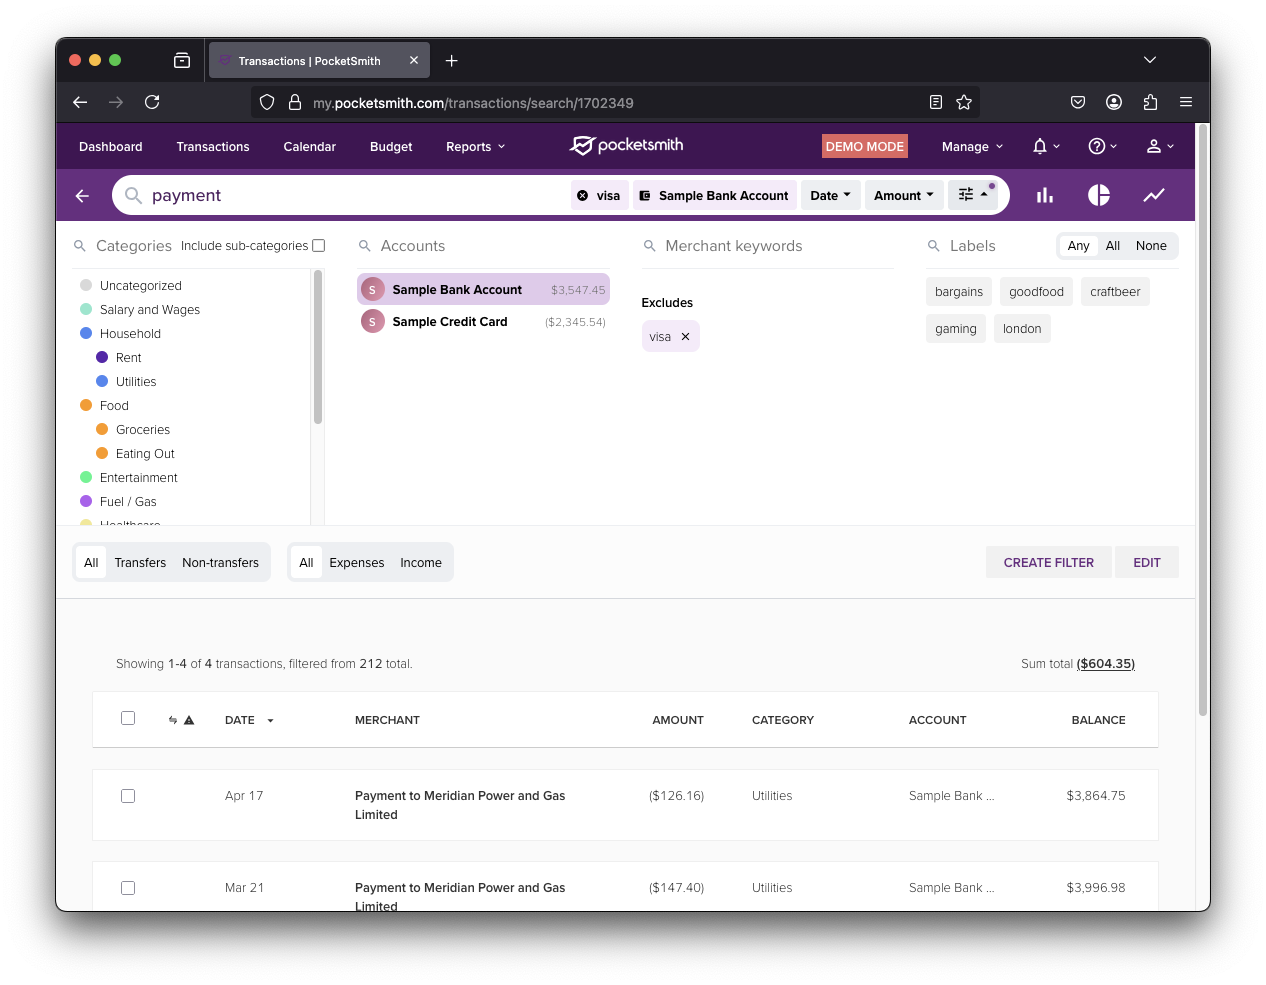Click the back arrow beside search box

[x=83, y=196]
